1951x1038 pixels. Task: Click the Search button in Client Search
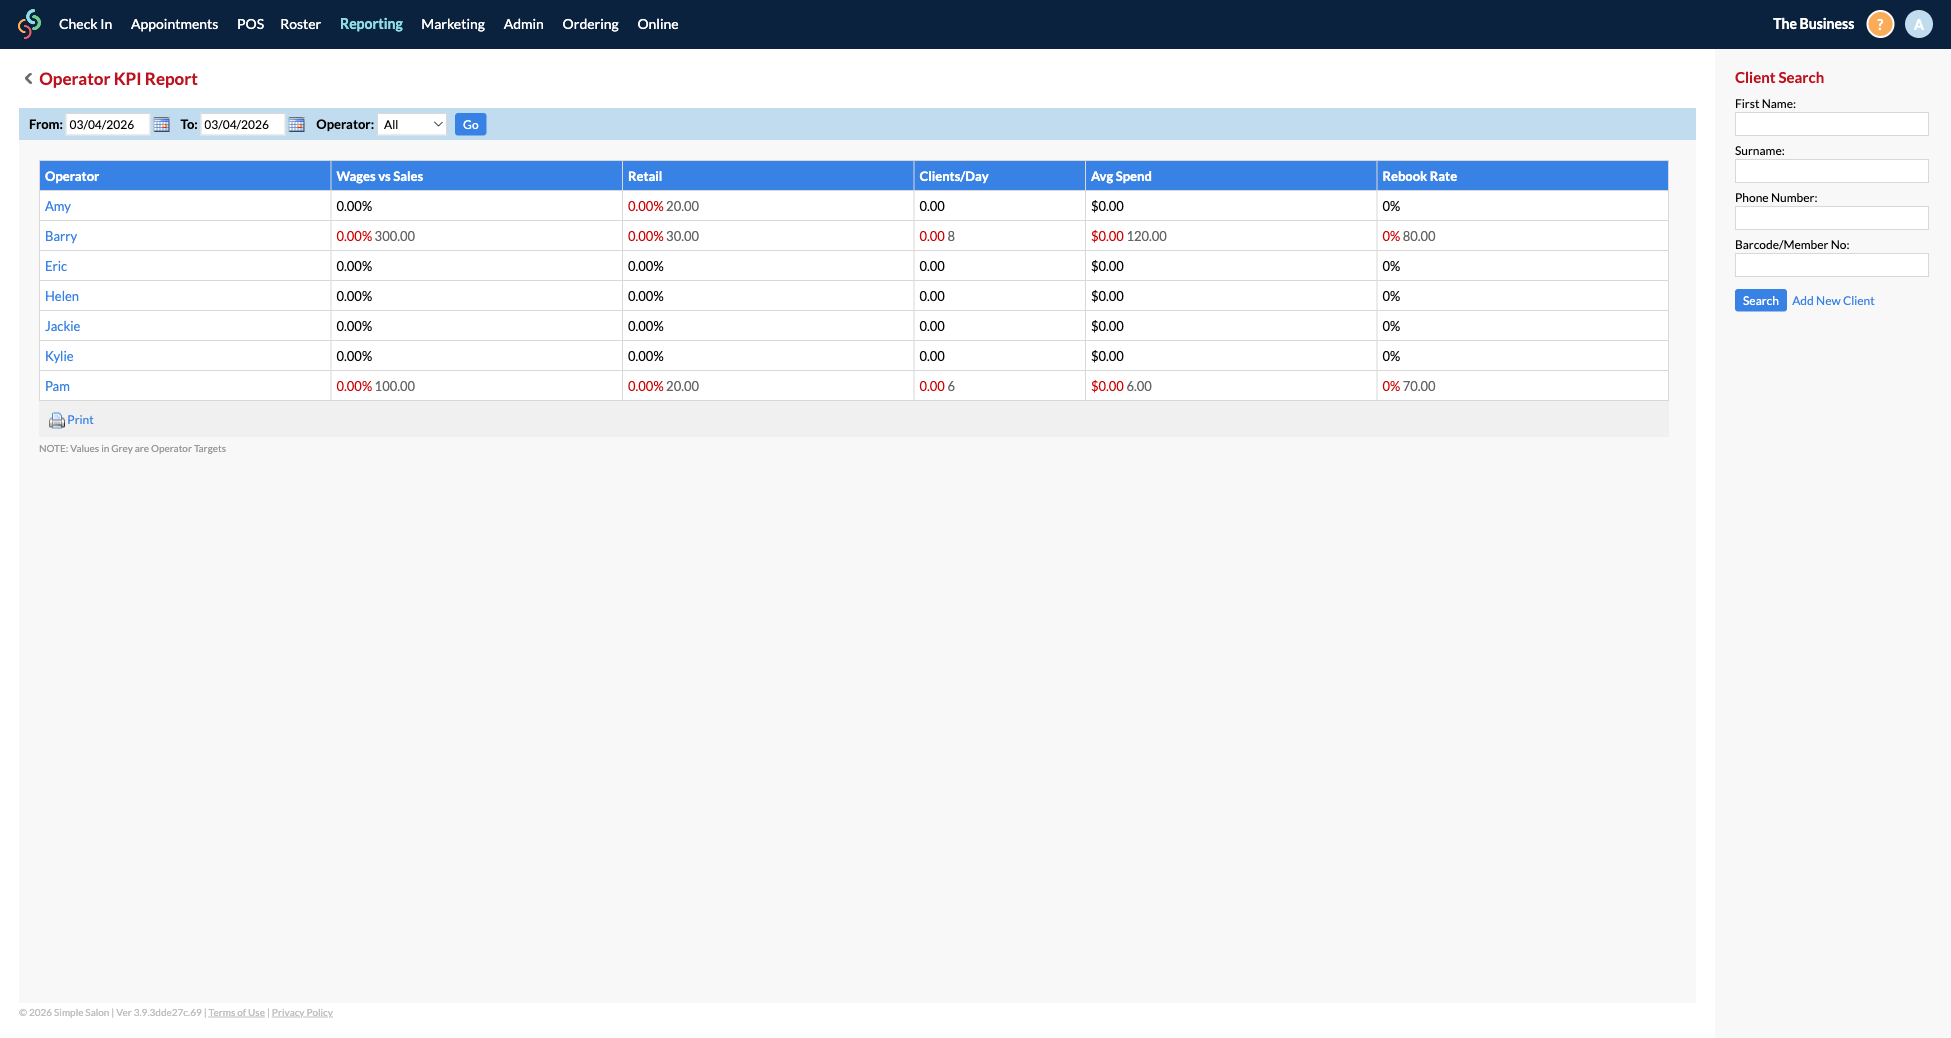[1760, 300]
